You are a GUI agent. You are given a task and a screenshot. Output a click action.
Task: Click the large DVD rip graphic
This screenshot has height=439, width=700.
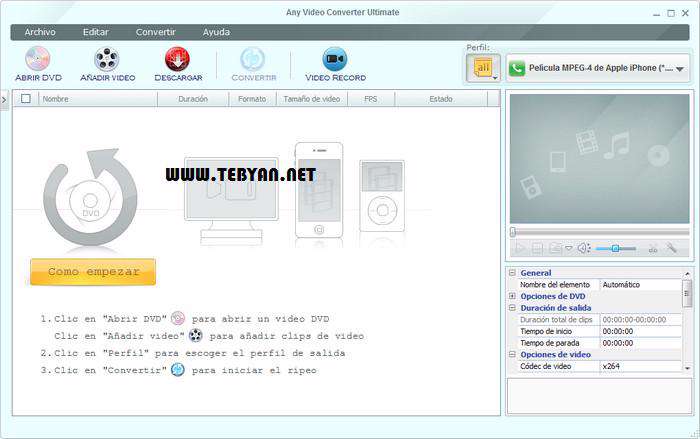click(90, 197)
